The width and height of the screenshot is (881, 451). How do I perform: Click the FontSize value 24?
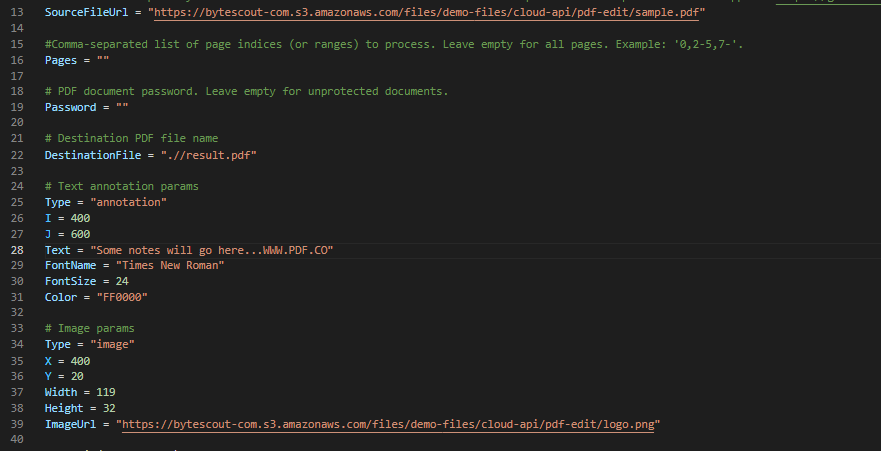click(122, 281)
